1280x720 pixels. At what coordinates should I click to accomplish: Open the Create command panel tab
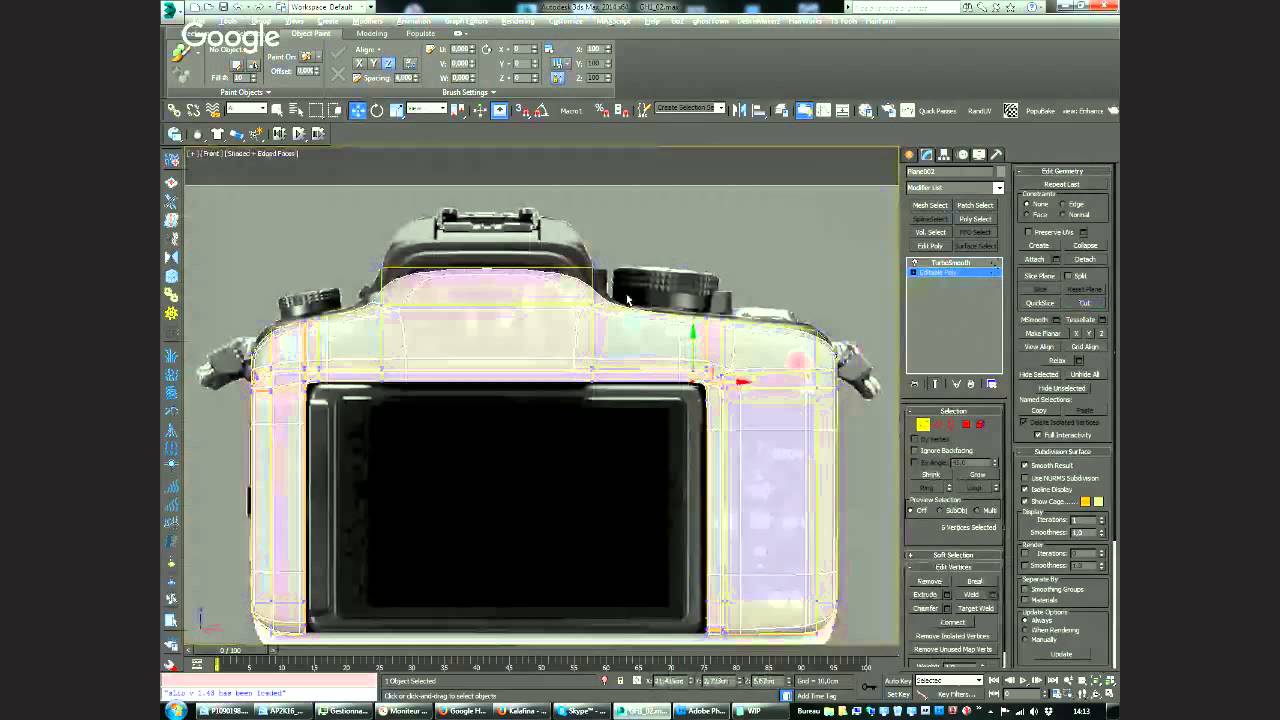click(909, 155)
